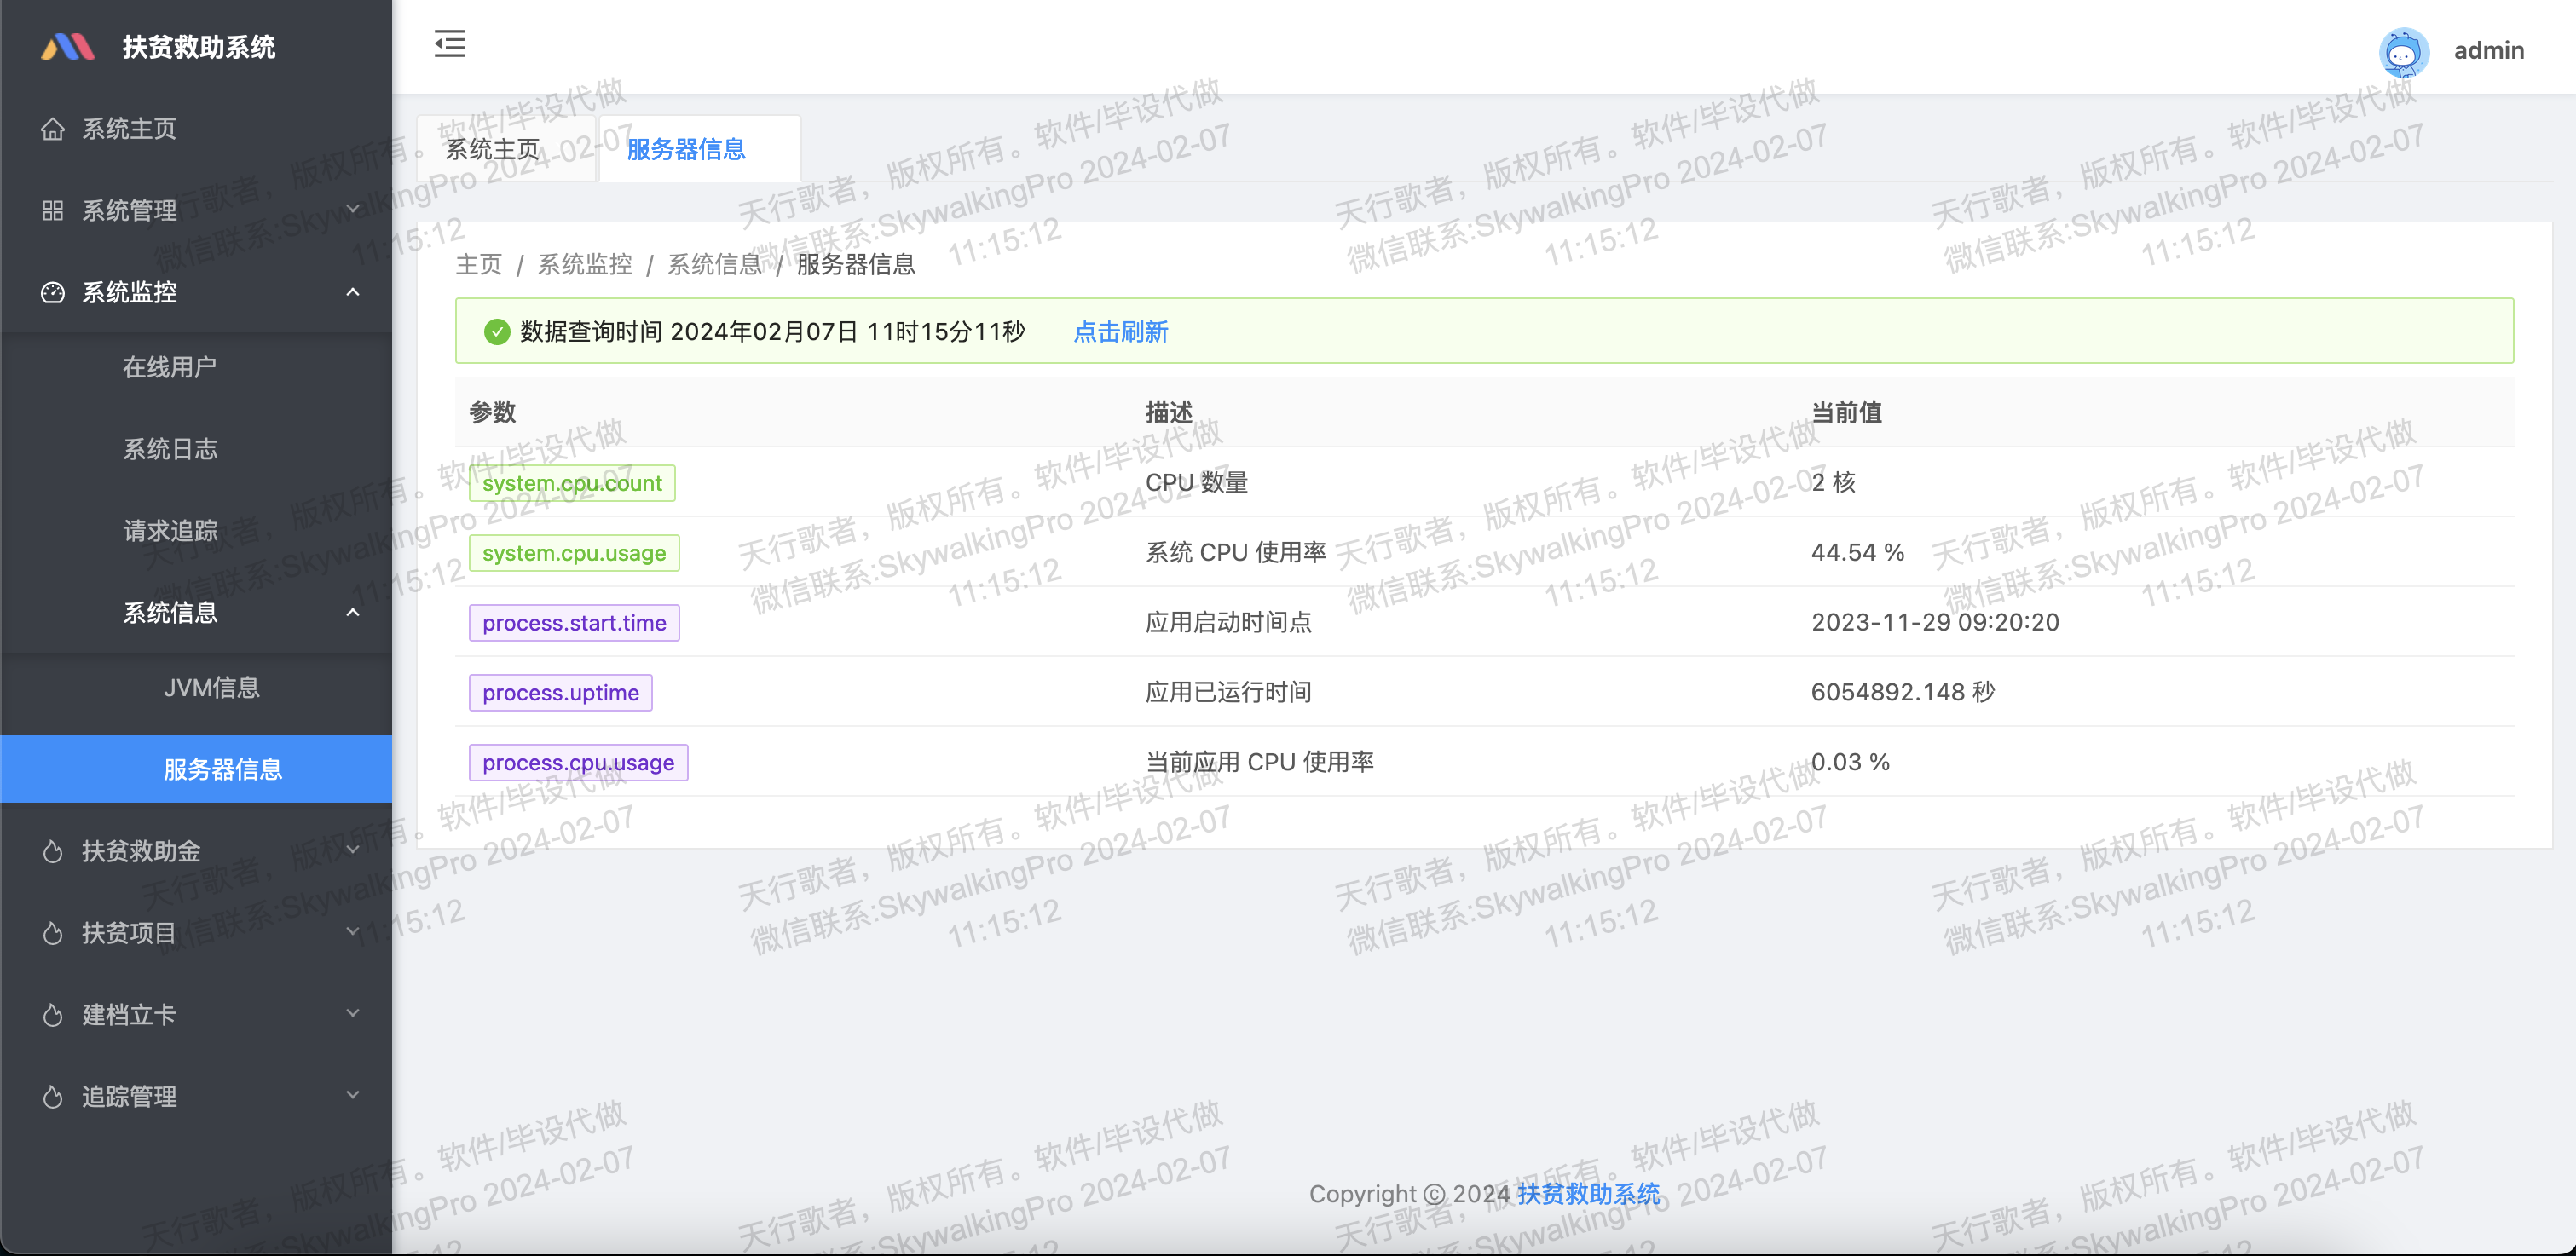Image resolution: width=2576 pixels, height=1256 pixels.
Task: Click the system.cpu.usage tag
Action: point(574,554)
